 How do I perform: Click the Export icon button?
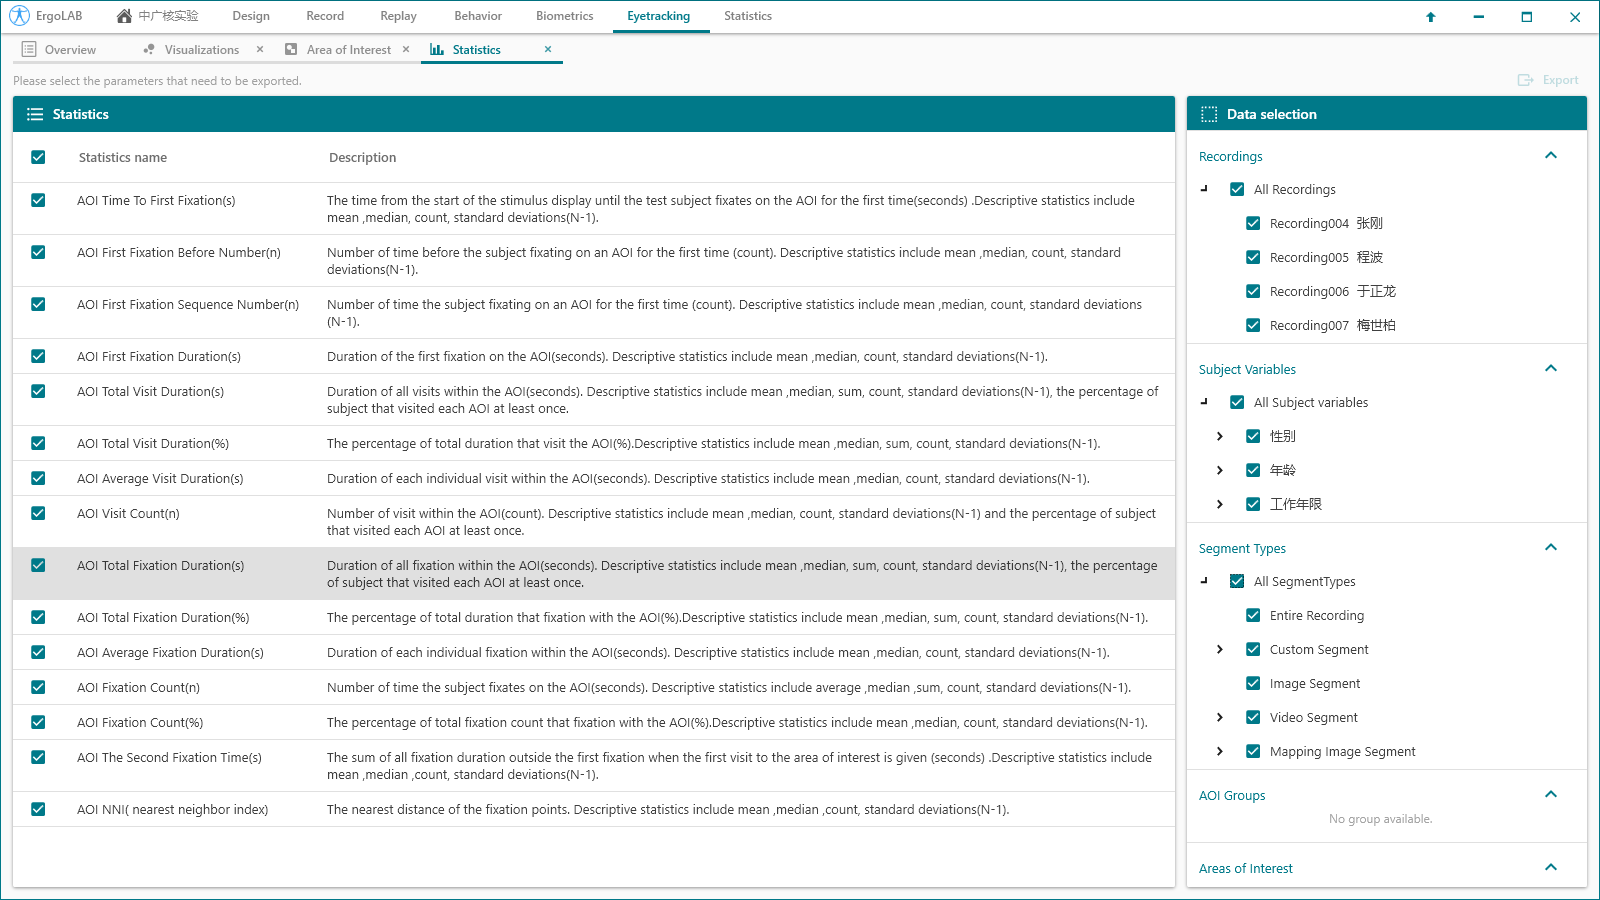(1525, 80)
